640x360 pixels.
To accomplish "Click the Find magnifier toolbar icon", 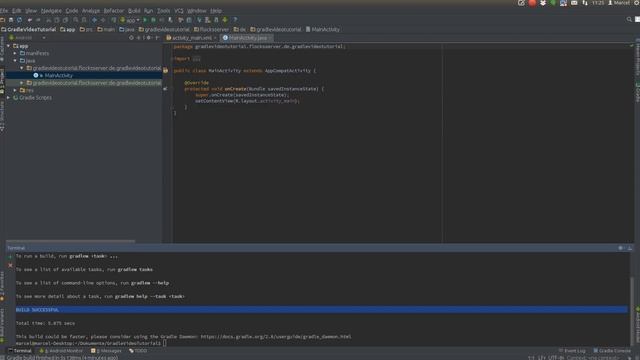I will [76, 20].
